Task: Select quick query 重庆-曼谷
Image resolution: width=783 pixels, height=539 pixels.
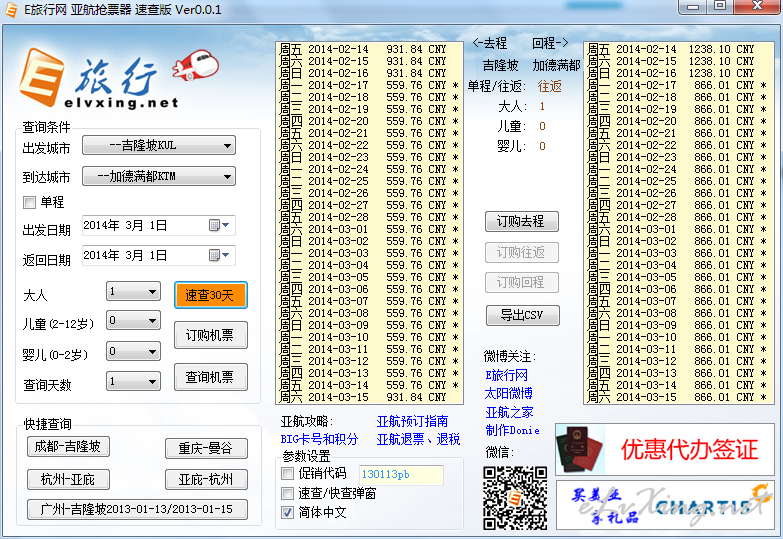Action: (206, 449)
